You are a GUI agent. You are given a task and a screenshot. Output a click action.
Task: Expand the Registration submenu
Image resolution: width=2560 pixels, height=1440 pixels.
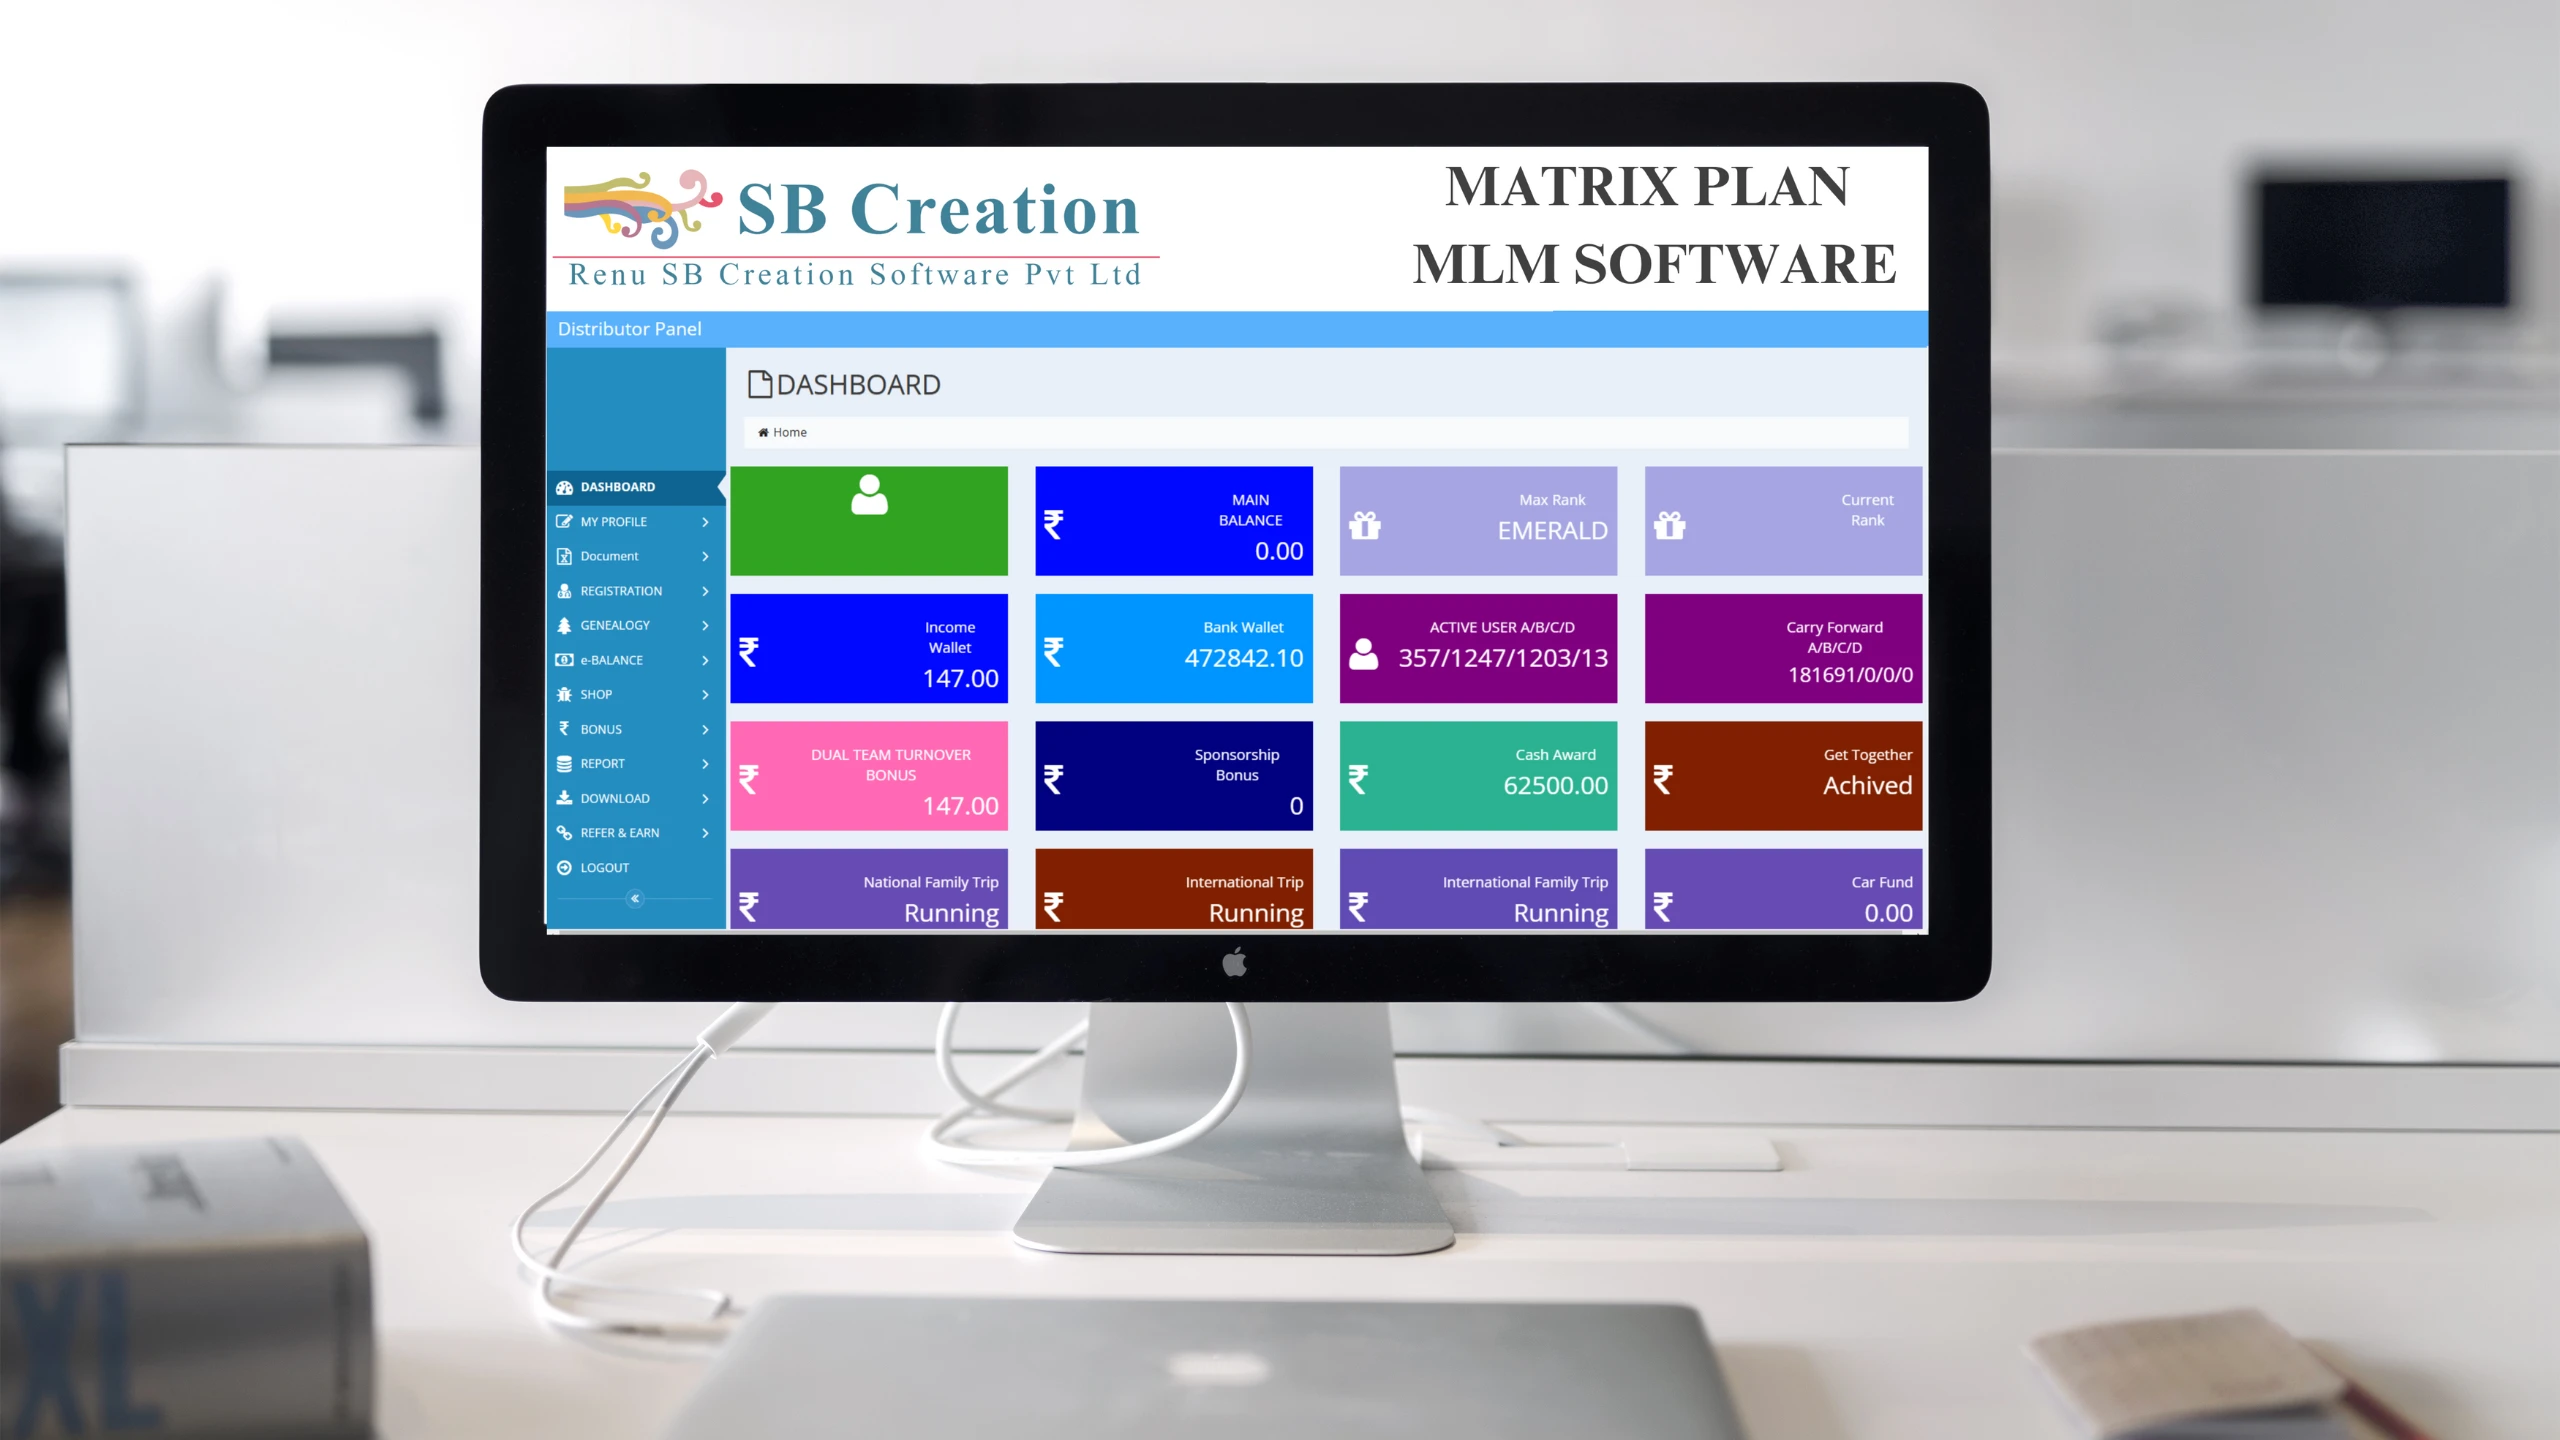[633, 589]
